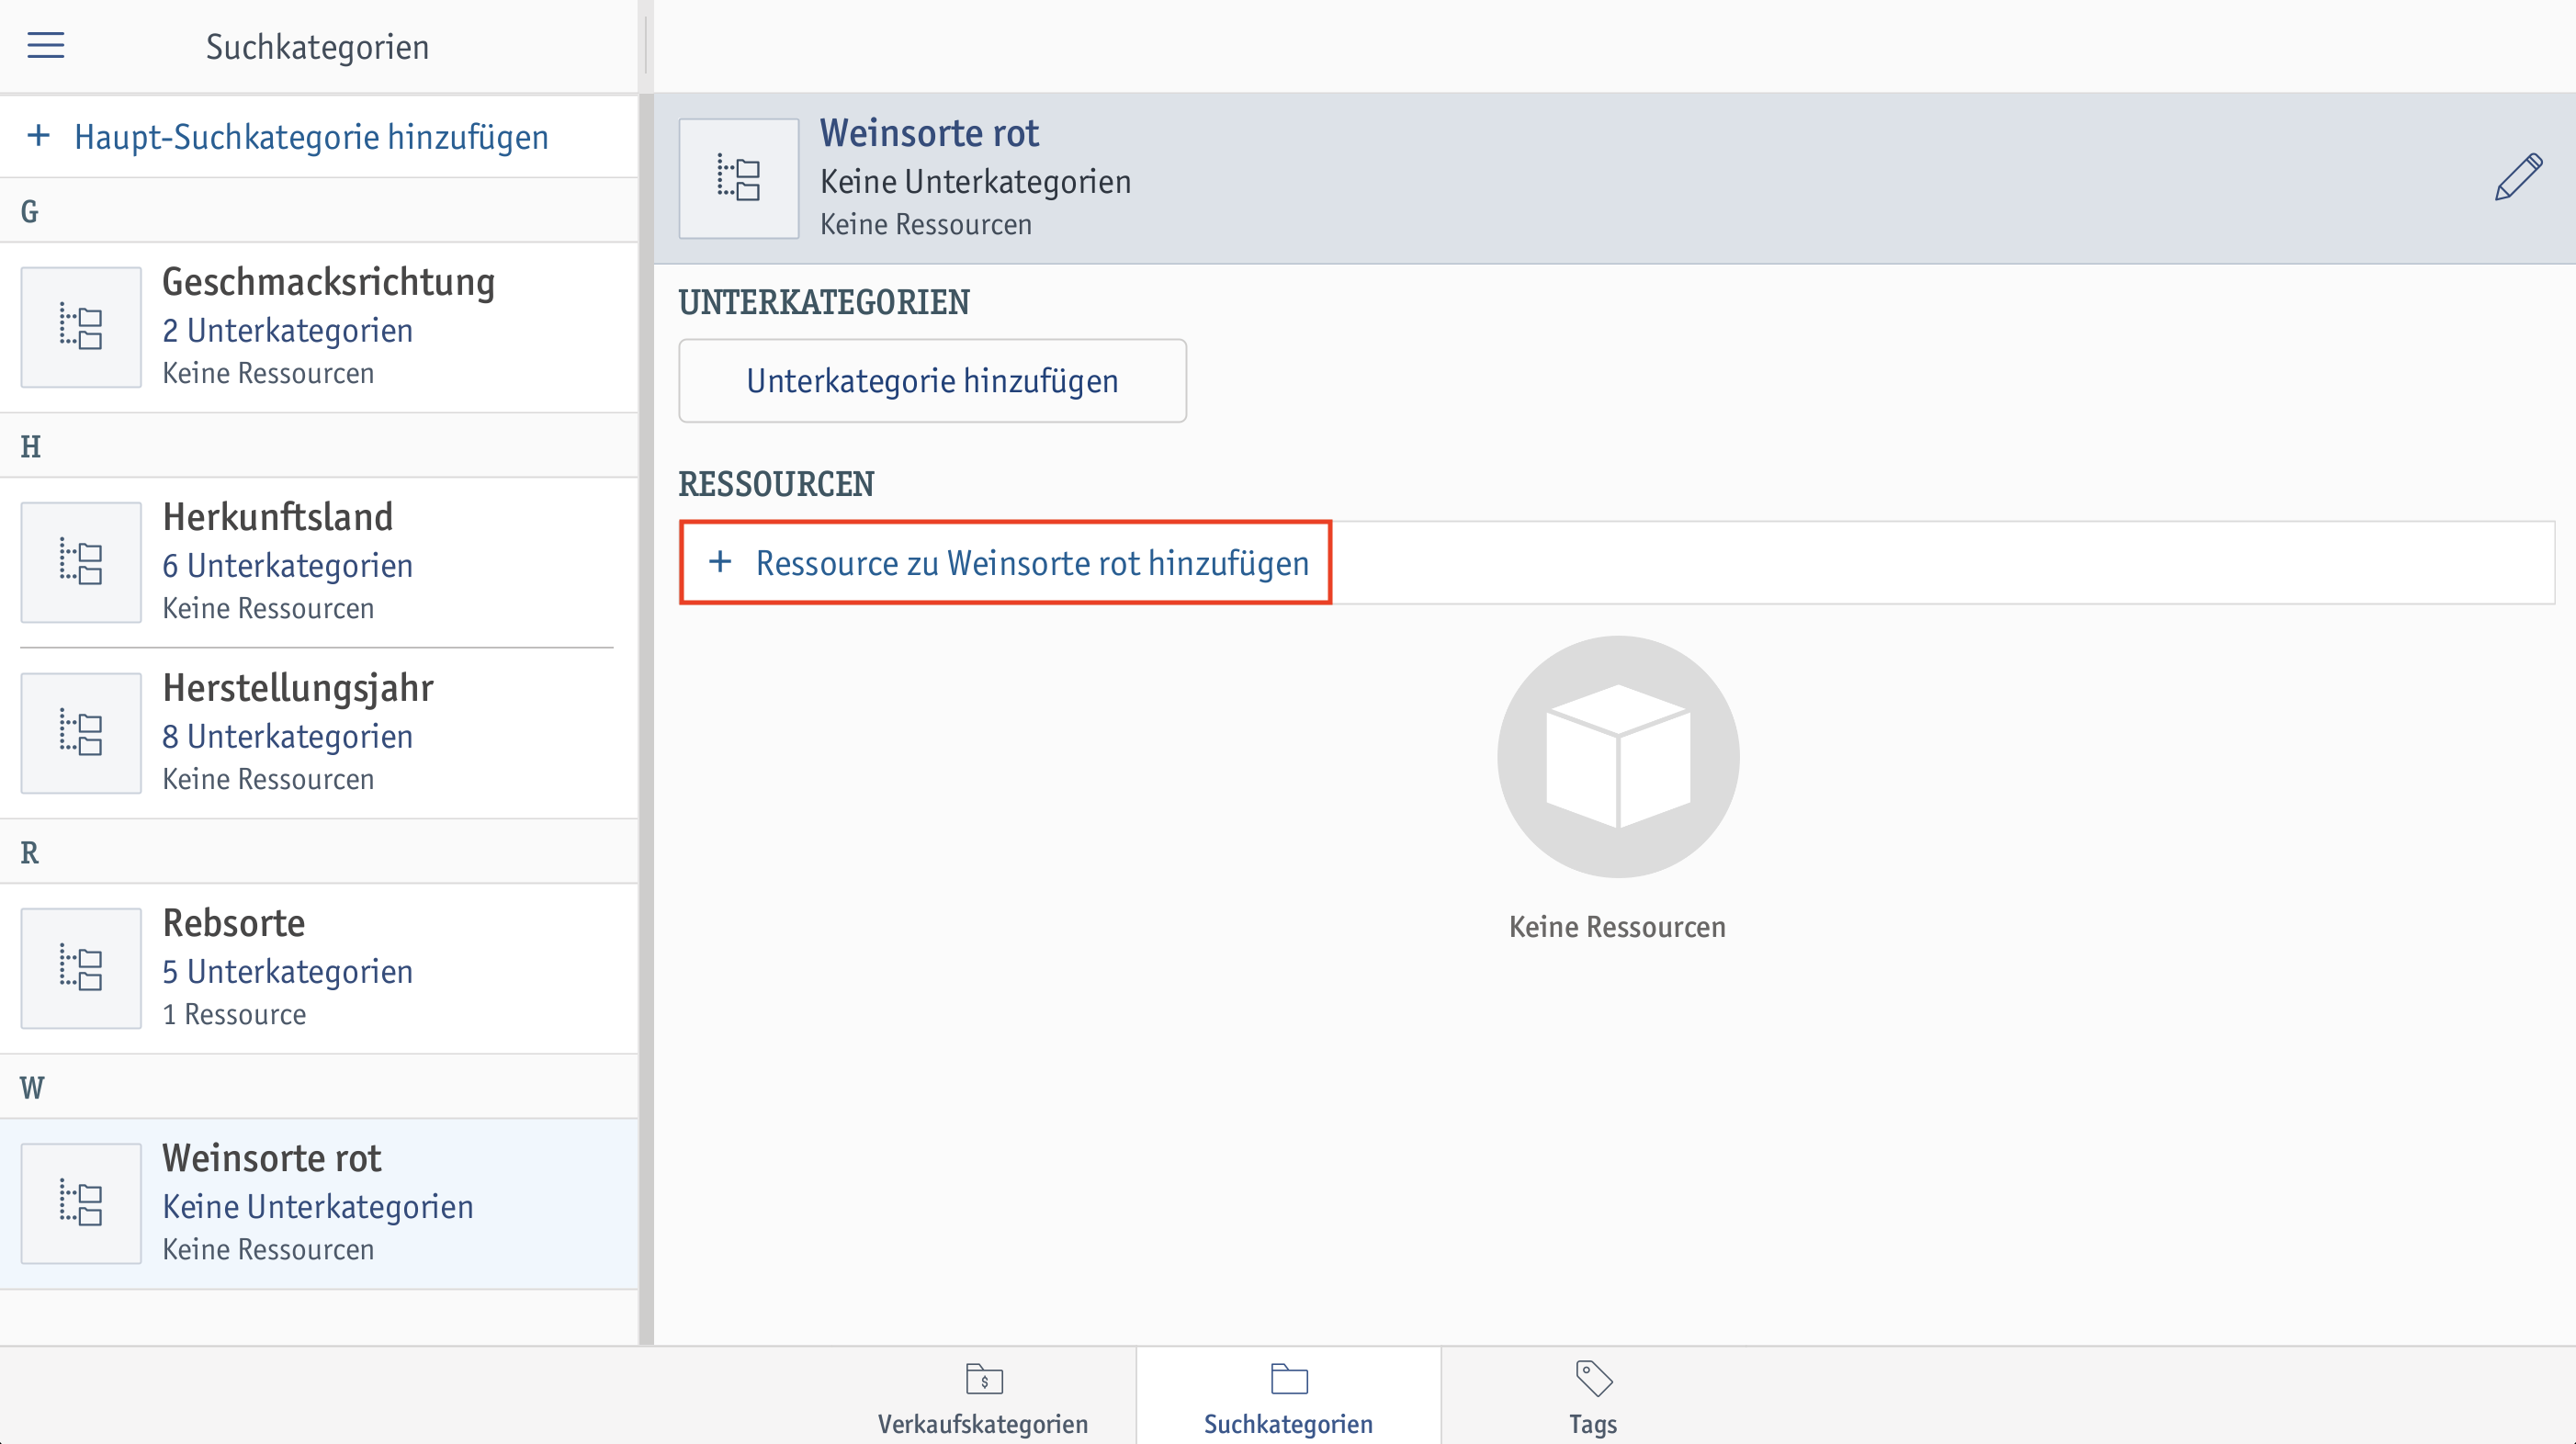Open '5 Unterkategorien' under Rebsorte
This screenshot has height=1444, width=2576.
coord(288,972)
